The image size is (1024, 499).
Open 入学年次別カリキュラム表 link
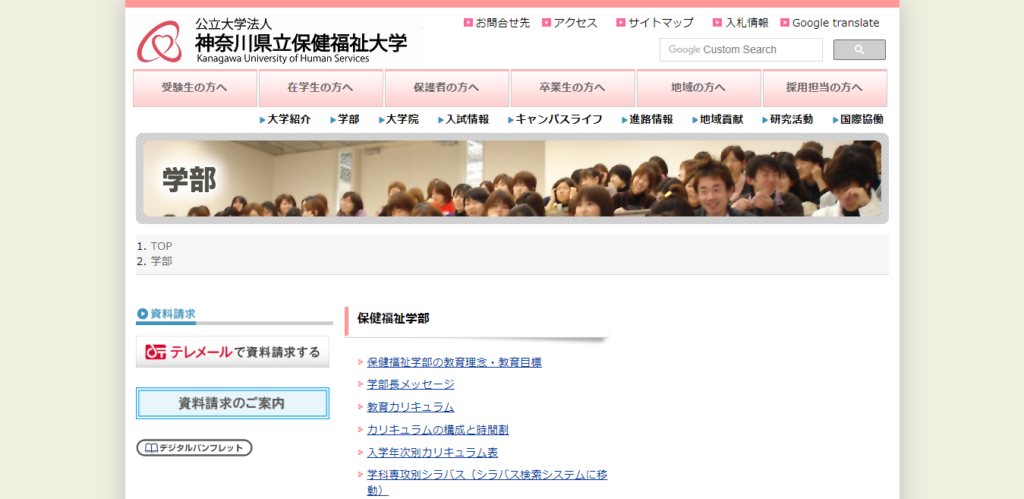432,453
